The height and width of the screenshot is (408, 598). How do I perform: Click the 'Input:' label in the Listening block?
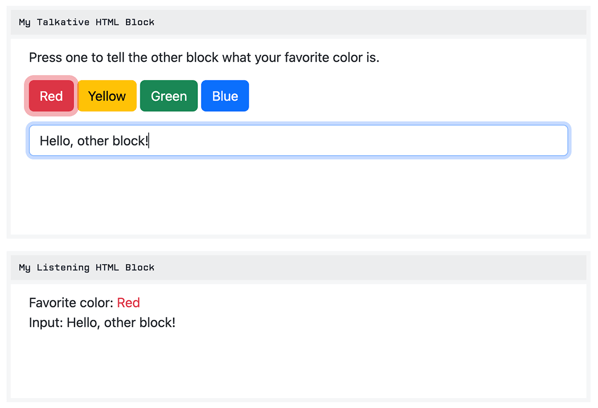[46, 323]
